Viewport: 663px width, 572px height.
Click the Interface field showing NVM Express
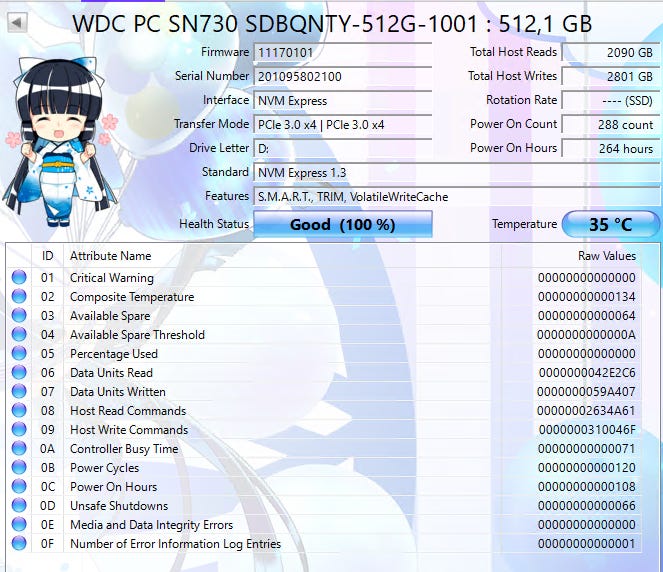tap(342, 101)
